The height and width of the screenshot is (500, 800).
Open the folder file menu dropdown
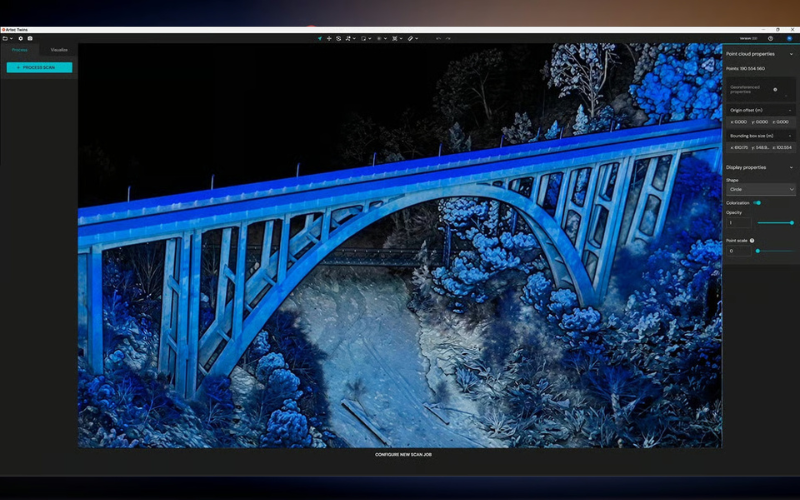pyautogui.click(x=7, y=38)
